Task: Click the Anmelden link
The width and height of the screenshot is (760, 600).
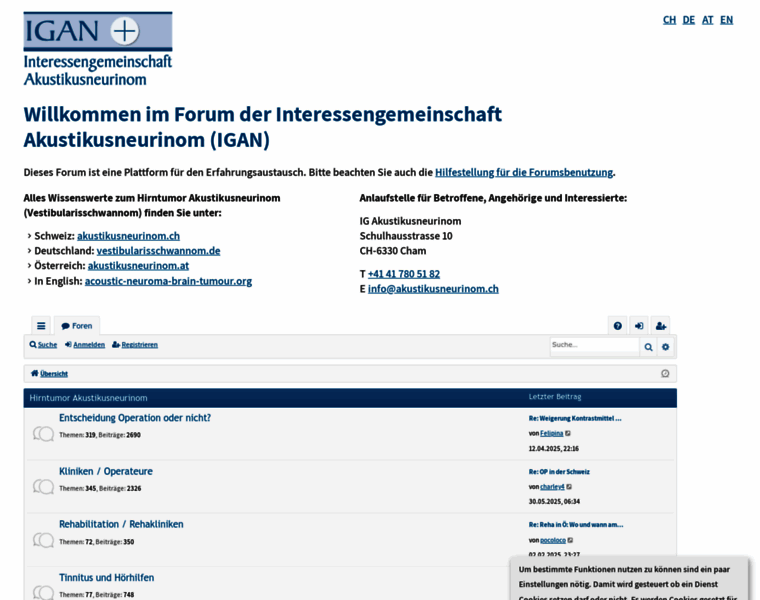Action: point(89,345)
